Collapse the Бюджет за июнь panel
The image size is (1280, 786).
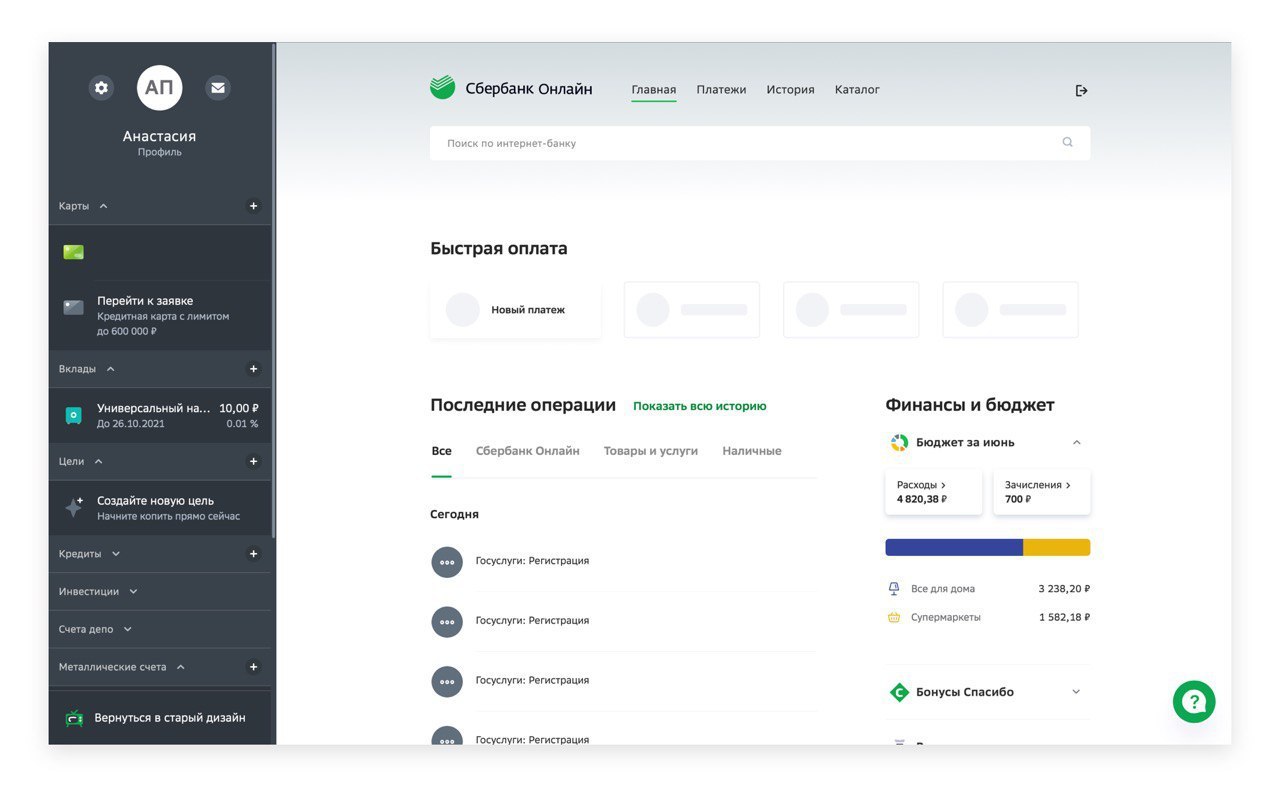(1076, 442)
